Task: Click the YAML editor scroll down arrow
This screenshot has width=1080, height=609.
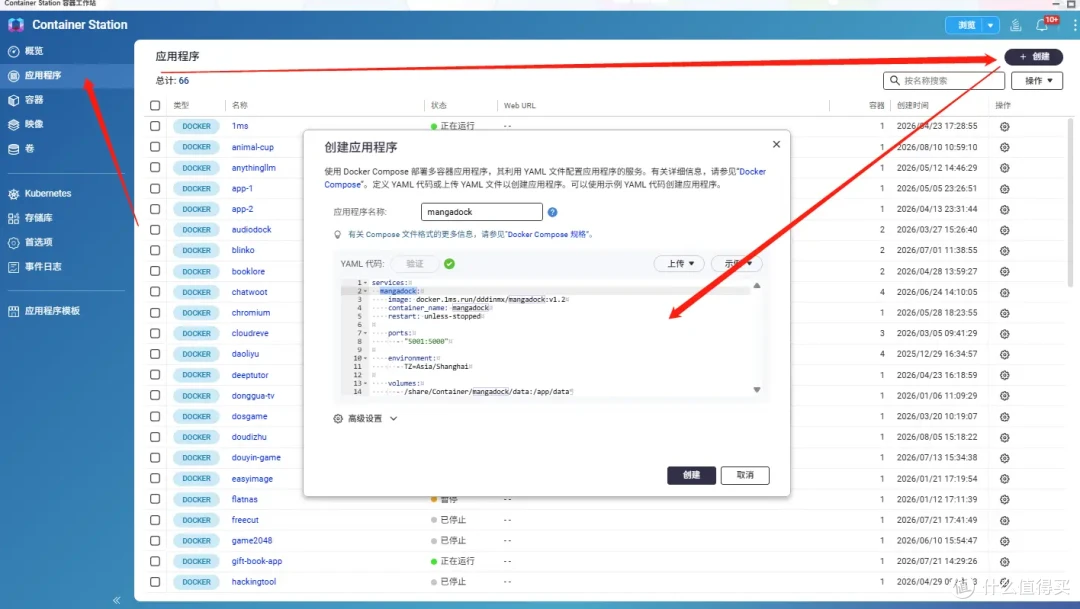Action: 756,390
